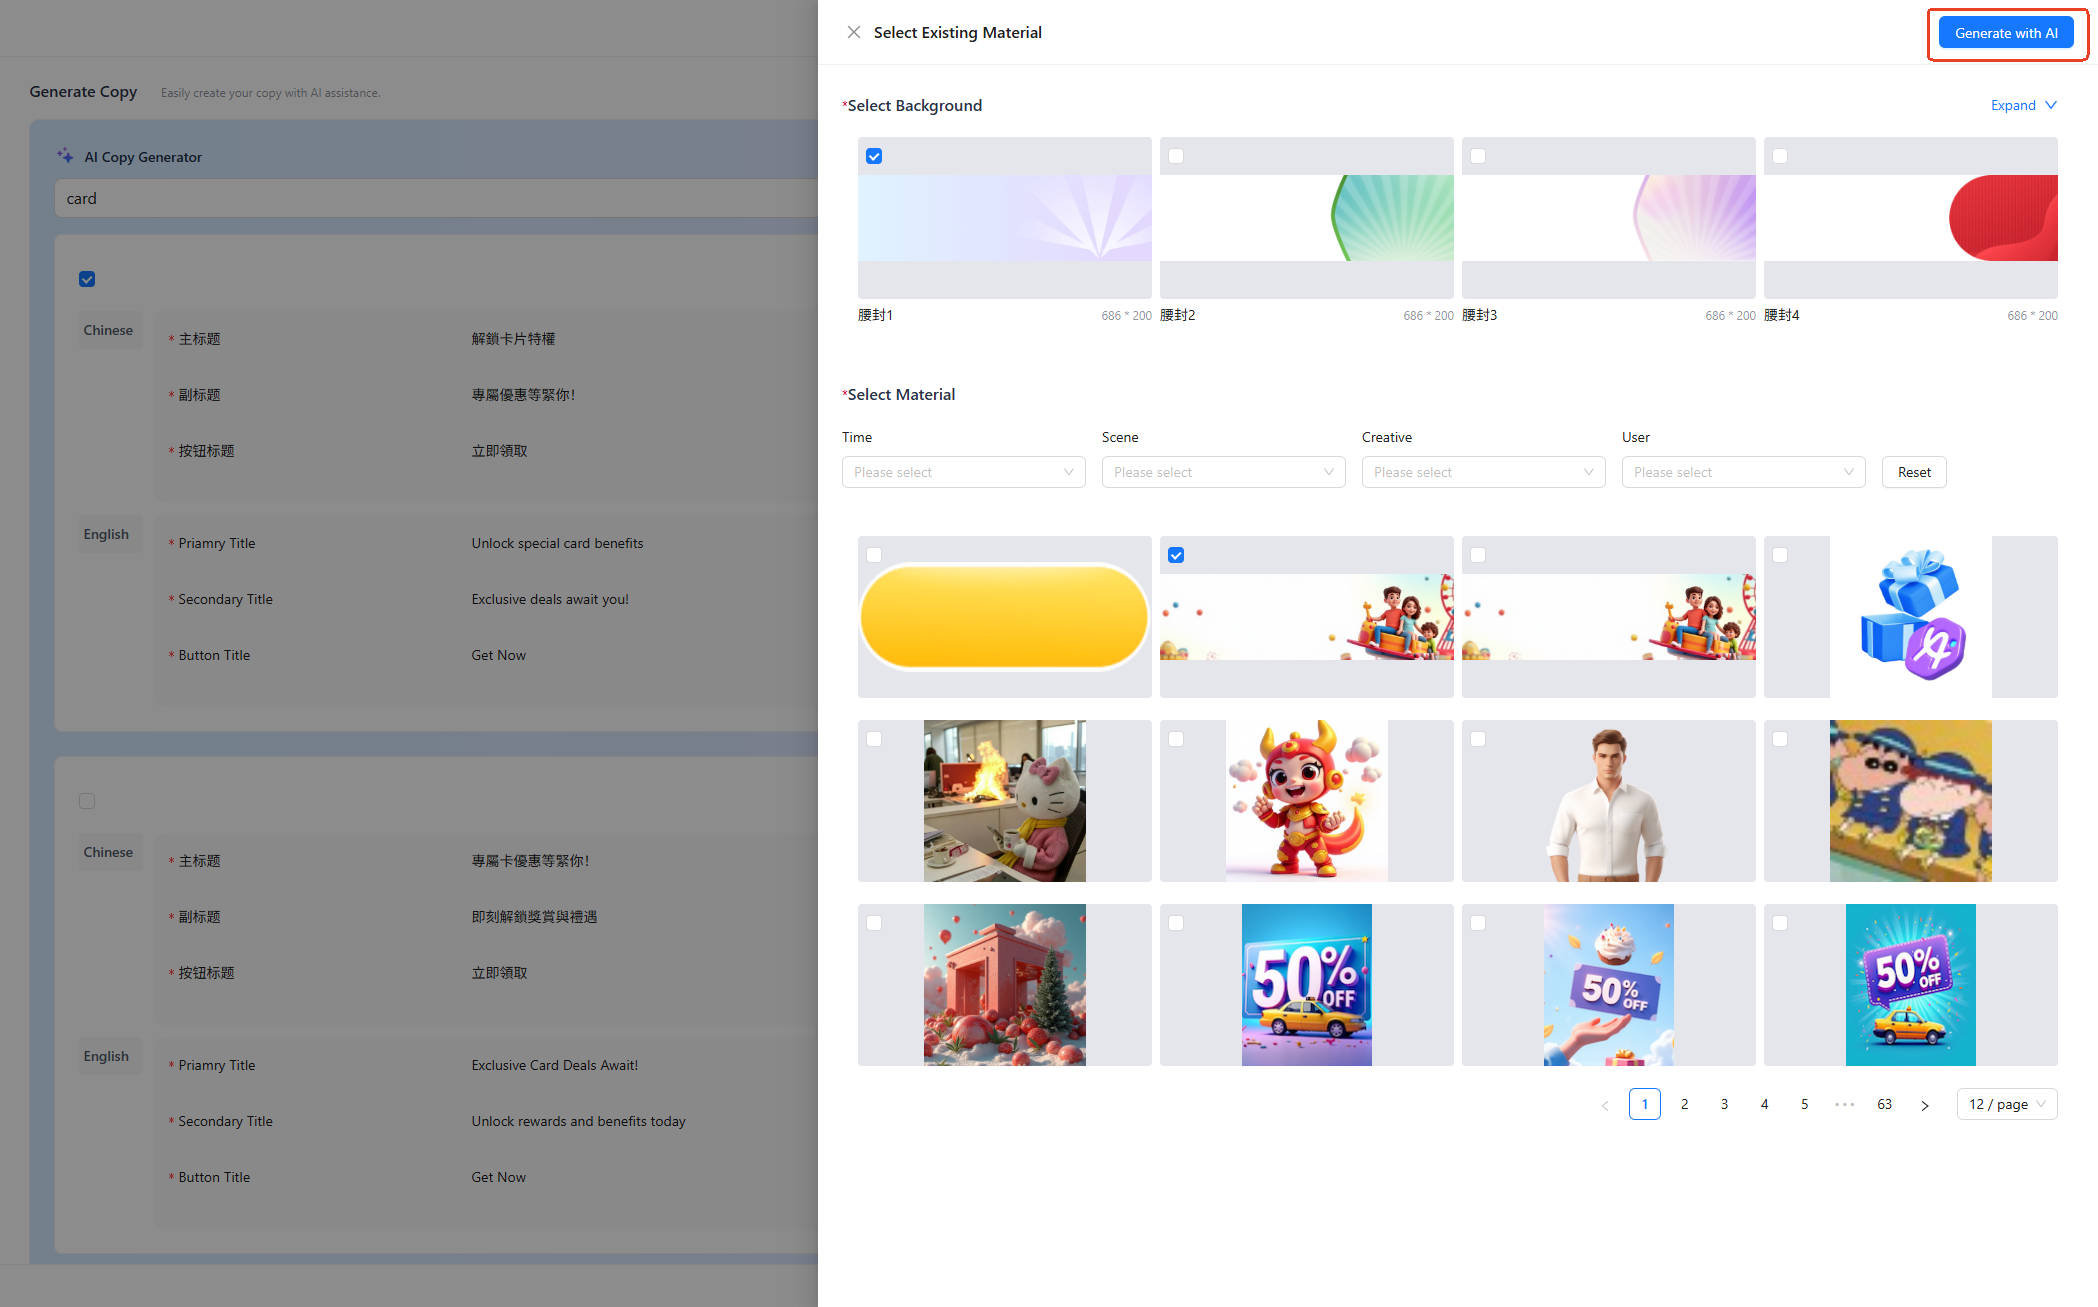This screenshot has width=2098, height=1307.
Task: Select the red dragon mascot material
Action: coord(1306,801)
